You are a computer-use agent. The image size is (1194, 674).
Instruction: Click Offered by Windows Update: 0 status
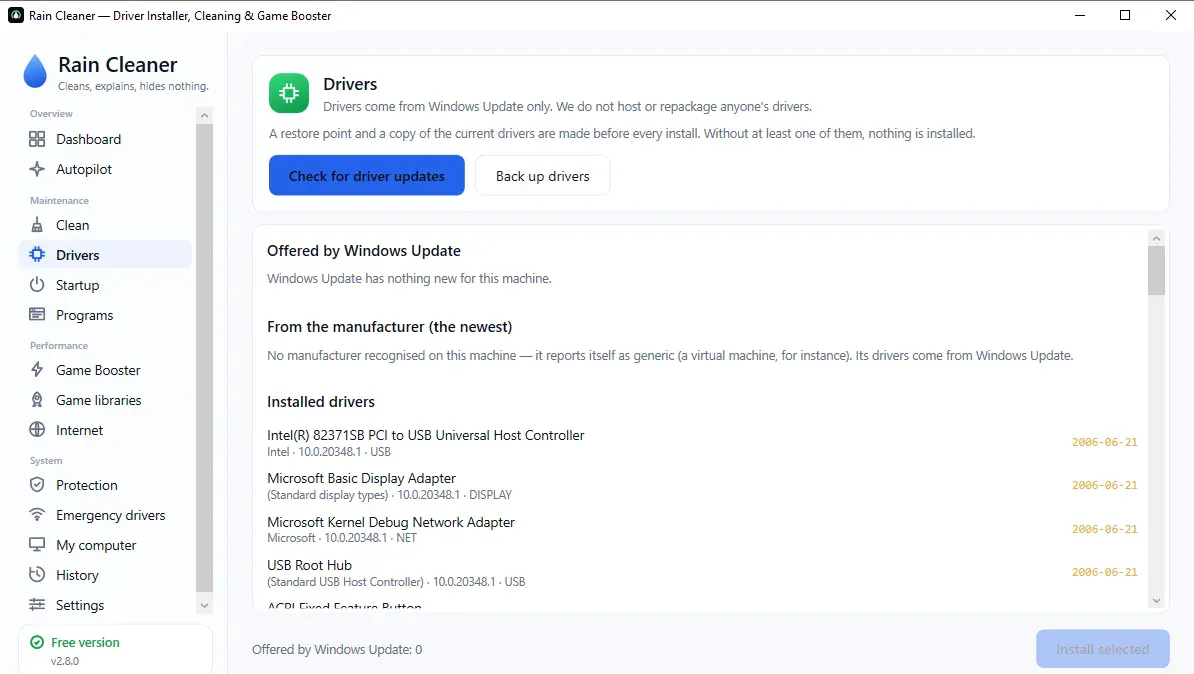click(337, 649)
